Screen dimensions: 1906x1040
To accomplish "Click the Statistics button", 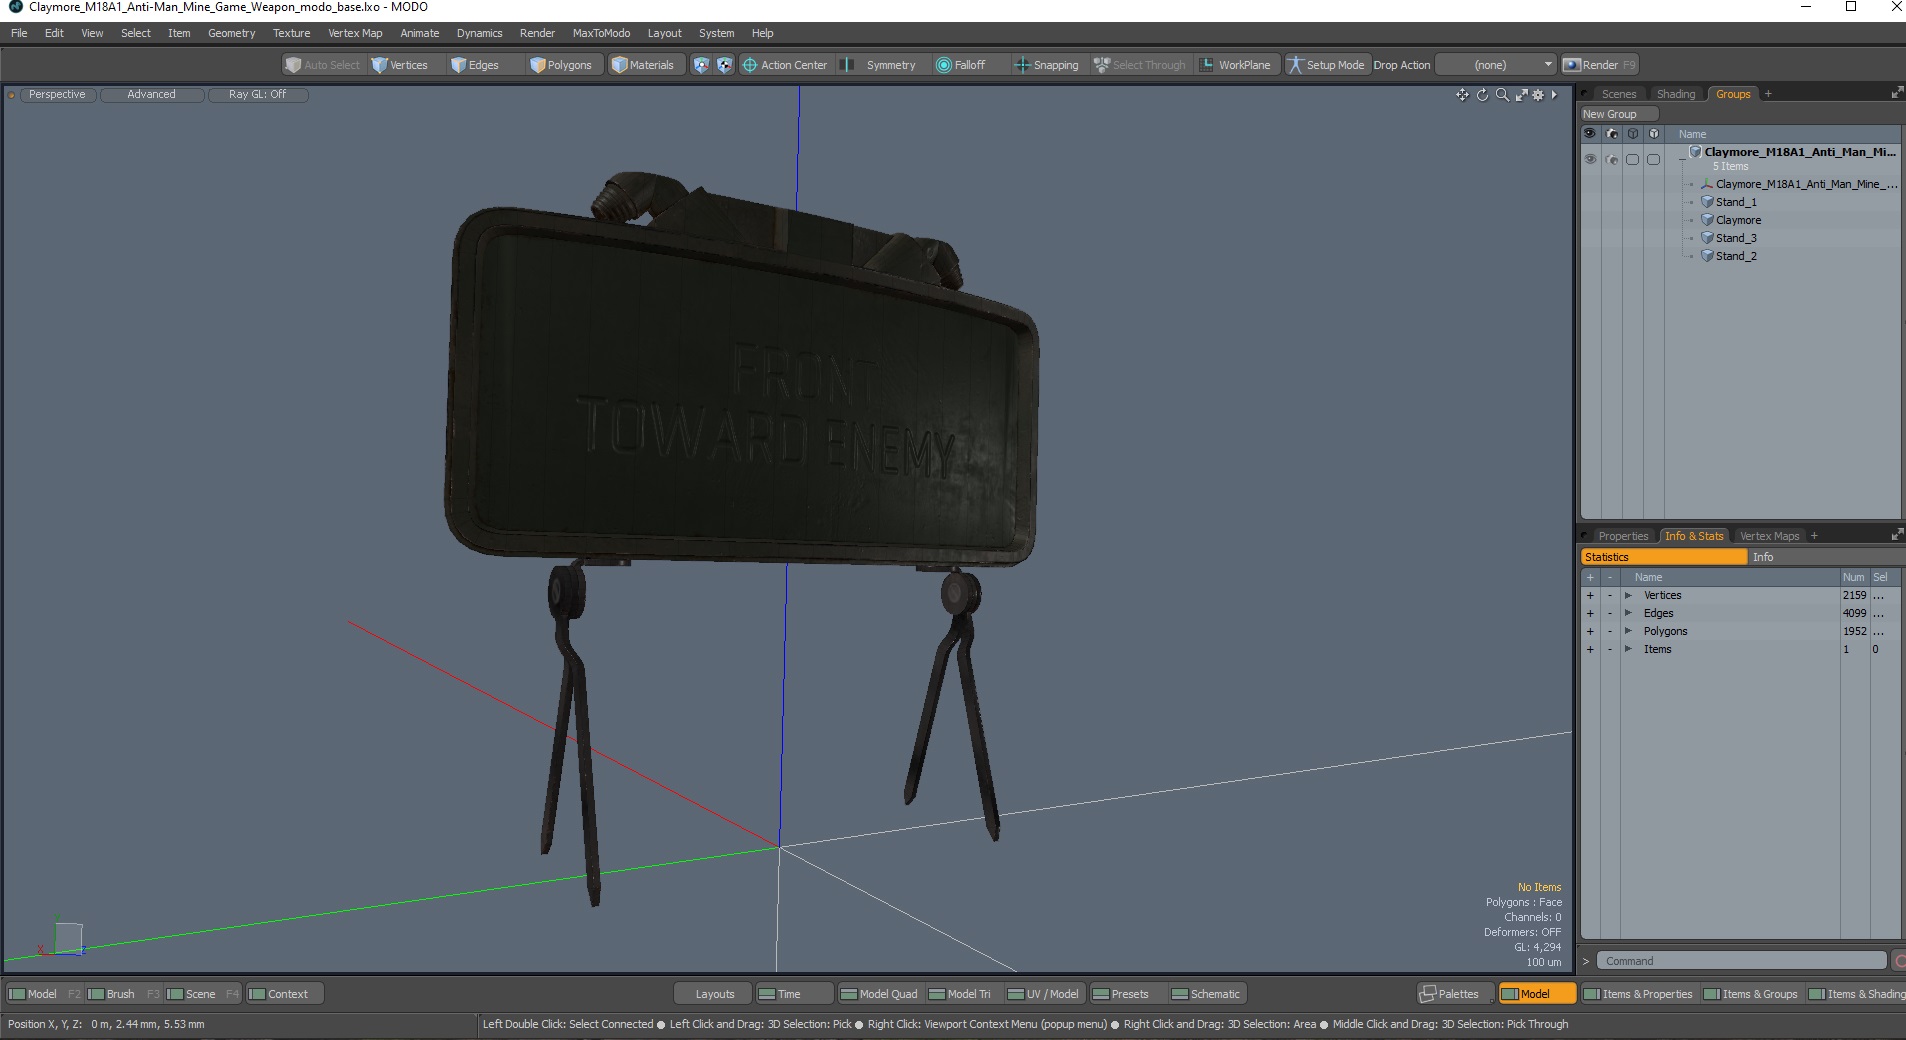I will (1664, 557).
